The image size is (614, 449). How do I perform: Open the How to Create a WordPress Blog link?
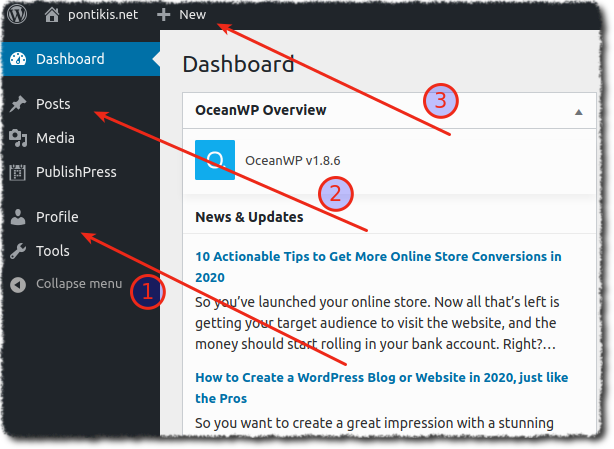[382, 388]
